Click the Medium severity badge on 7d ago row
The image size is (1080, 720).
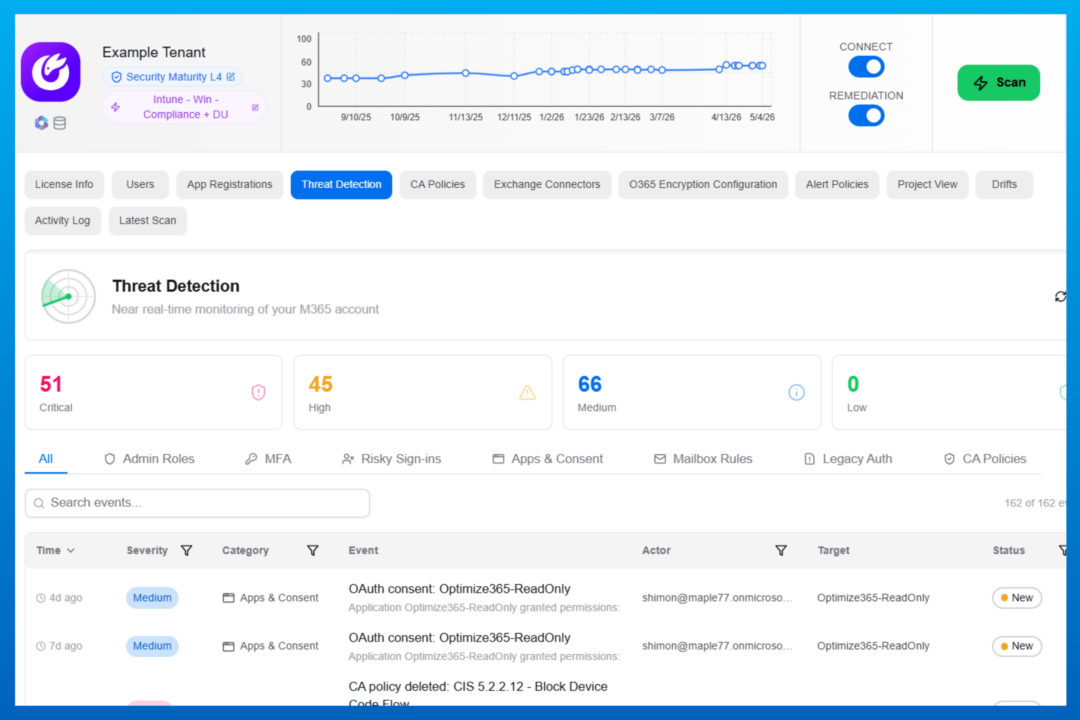coord(152,646)
